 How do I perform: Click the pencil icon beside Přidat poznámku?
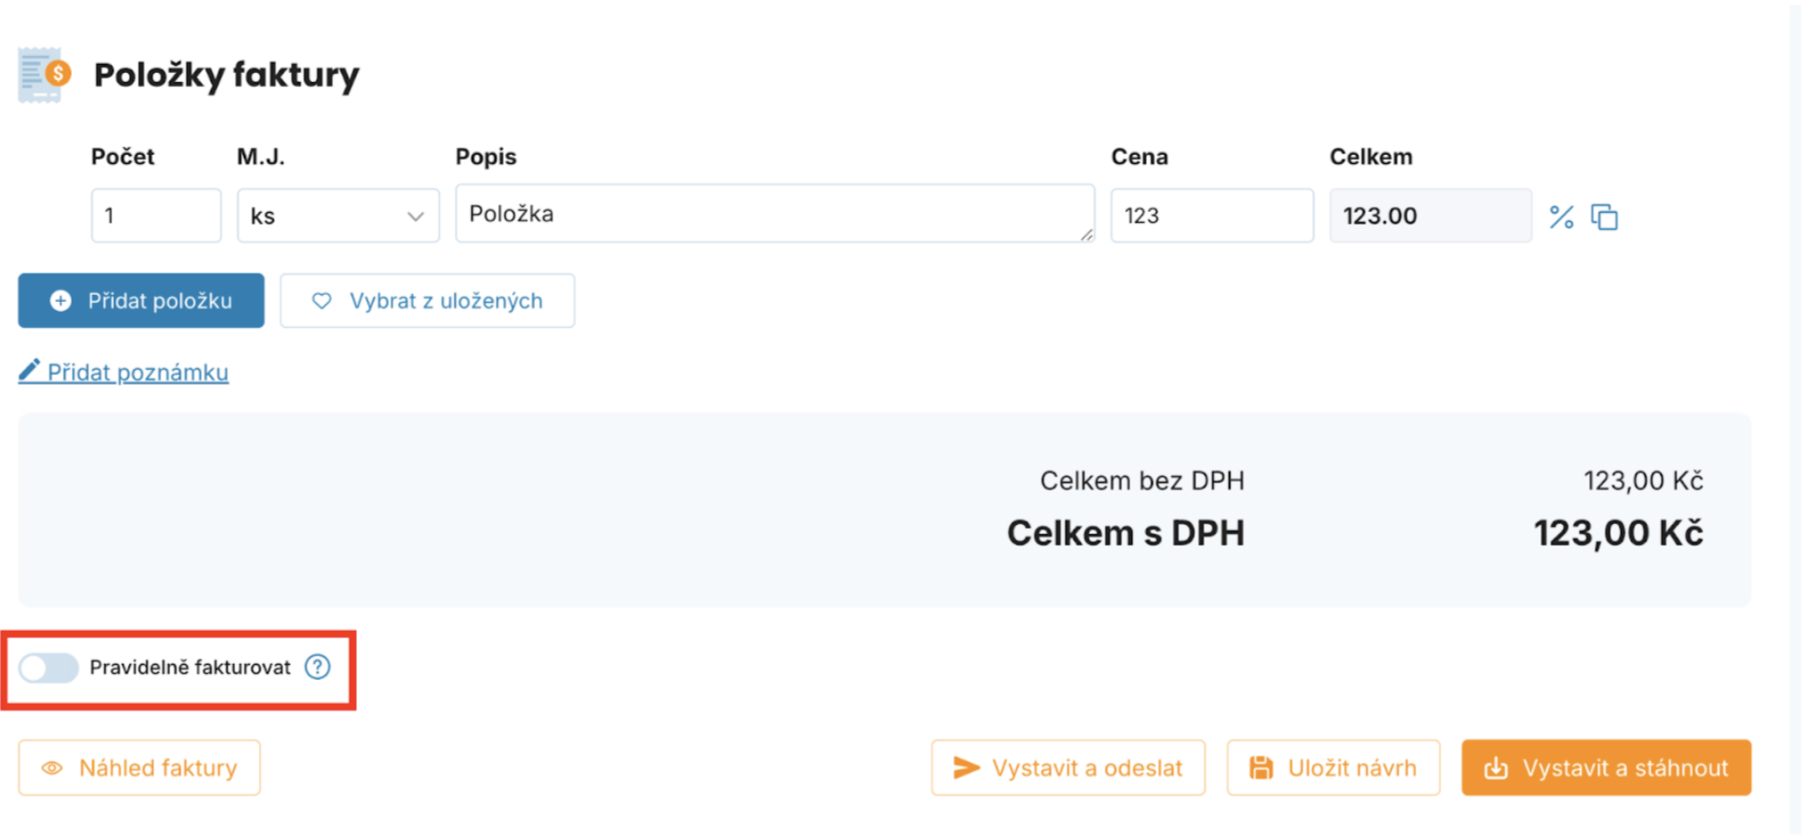click(30, 371)
